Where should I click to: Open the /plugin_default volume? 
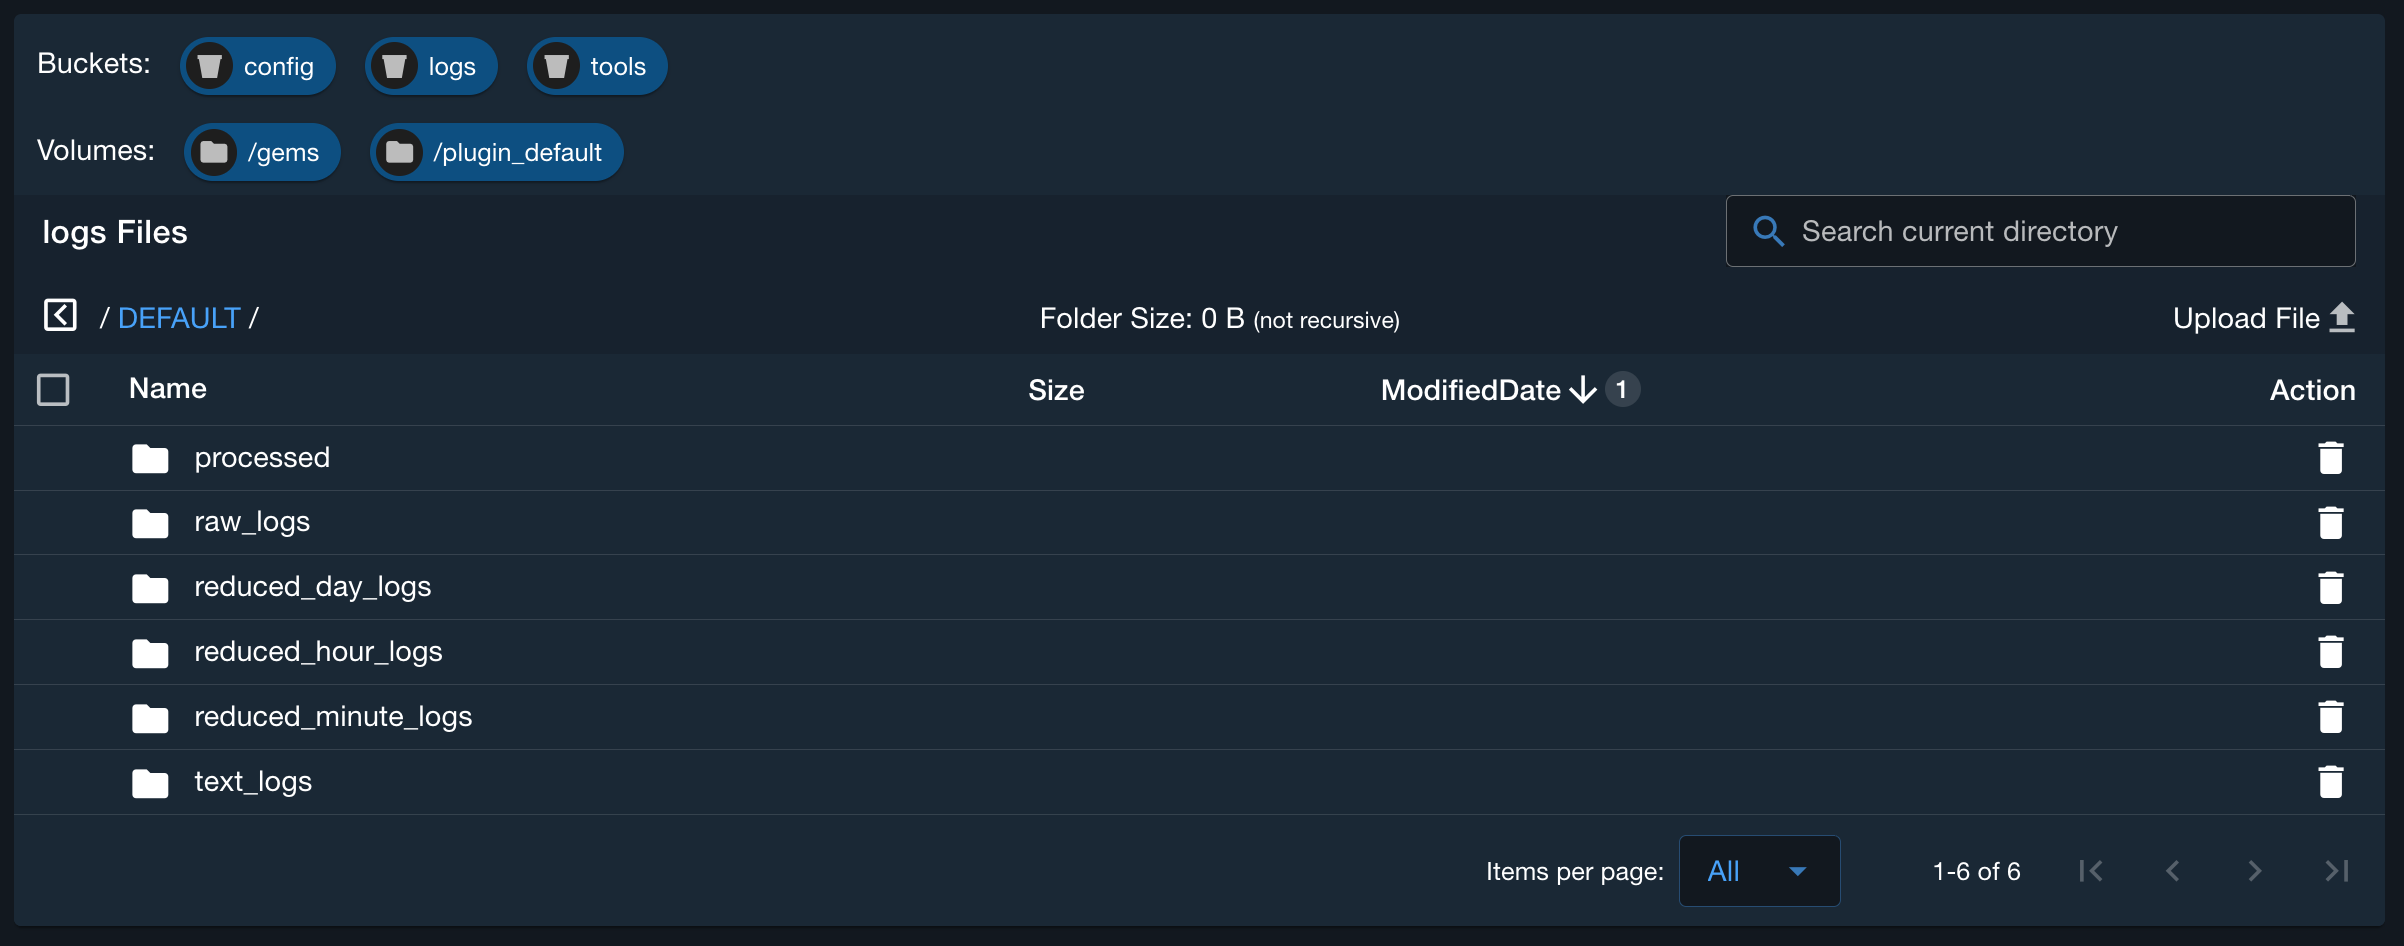coord(497,153)
